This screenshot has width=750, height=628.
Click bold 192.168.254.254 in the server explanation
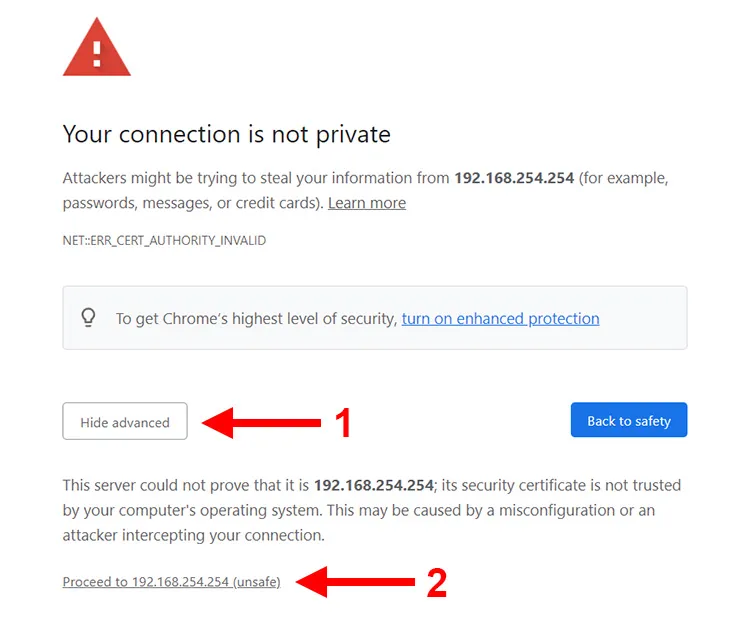pyautogui.click(x=374, y=485)
